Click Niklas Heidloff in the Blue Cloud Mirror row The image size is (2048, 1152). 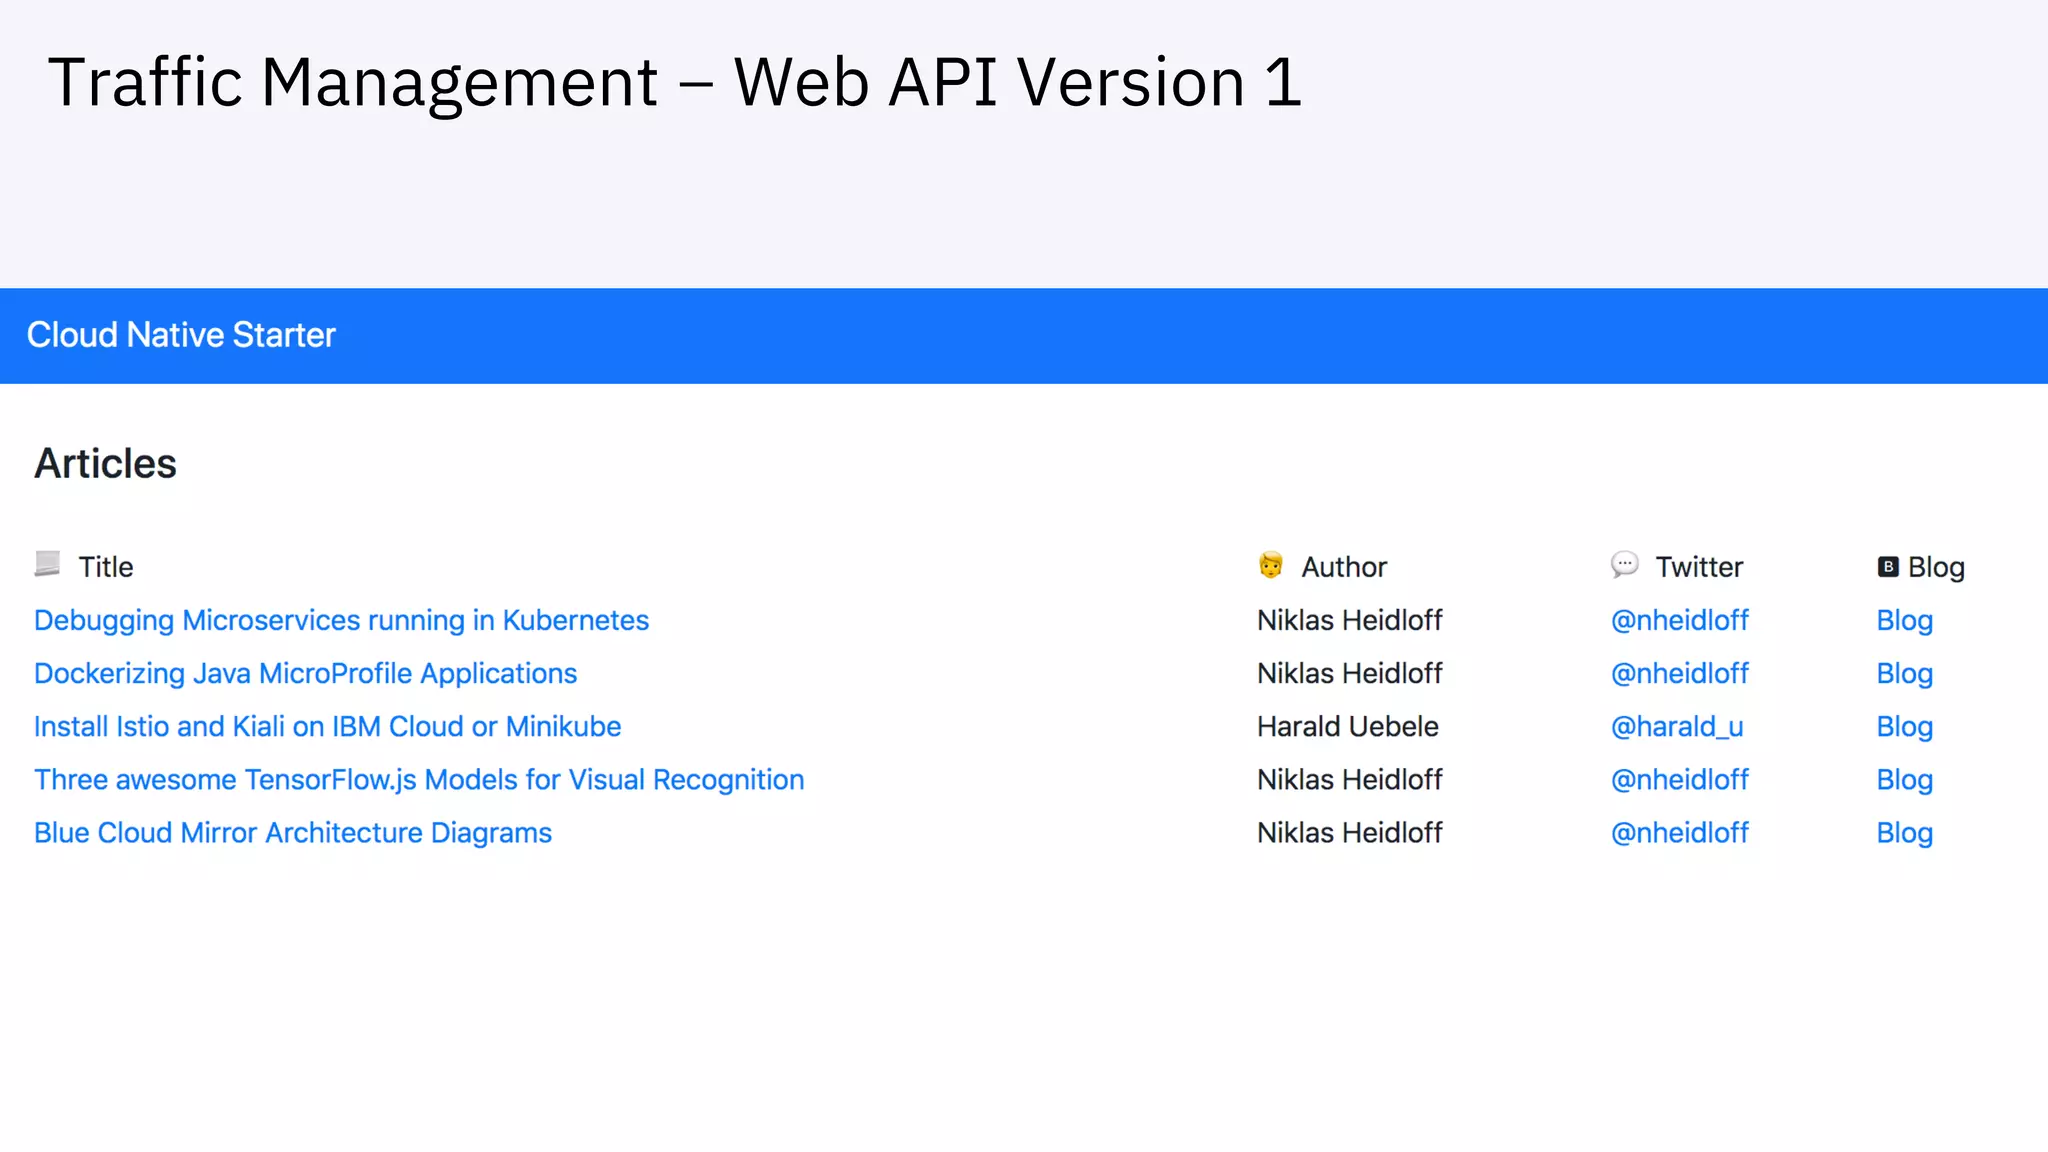(x=1350, y=833)
